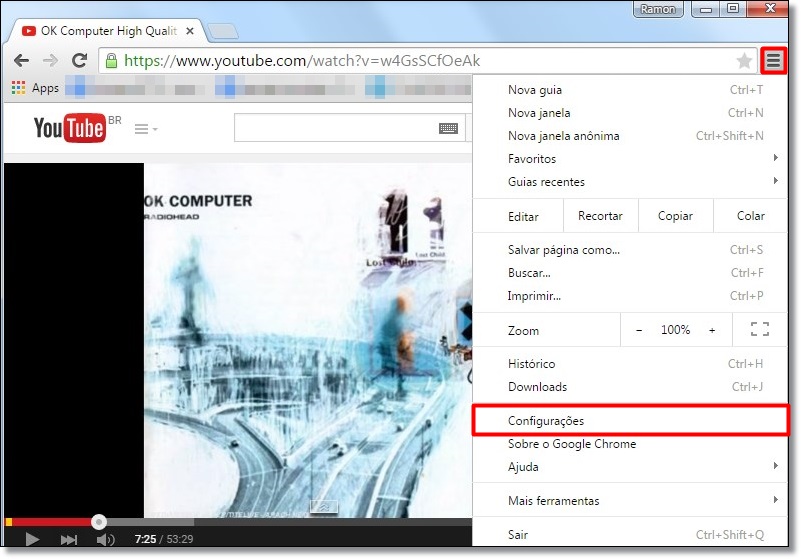Click the video progress scrubber handle

click(x=99, y=522)
